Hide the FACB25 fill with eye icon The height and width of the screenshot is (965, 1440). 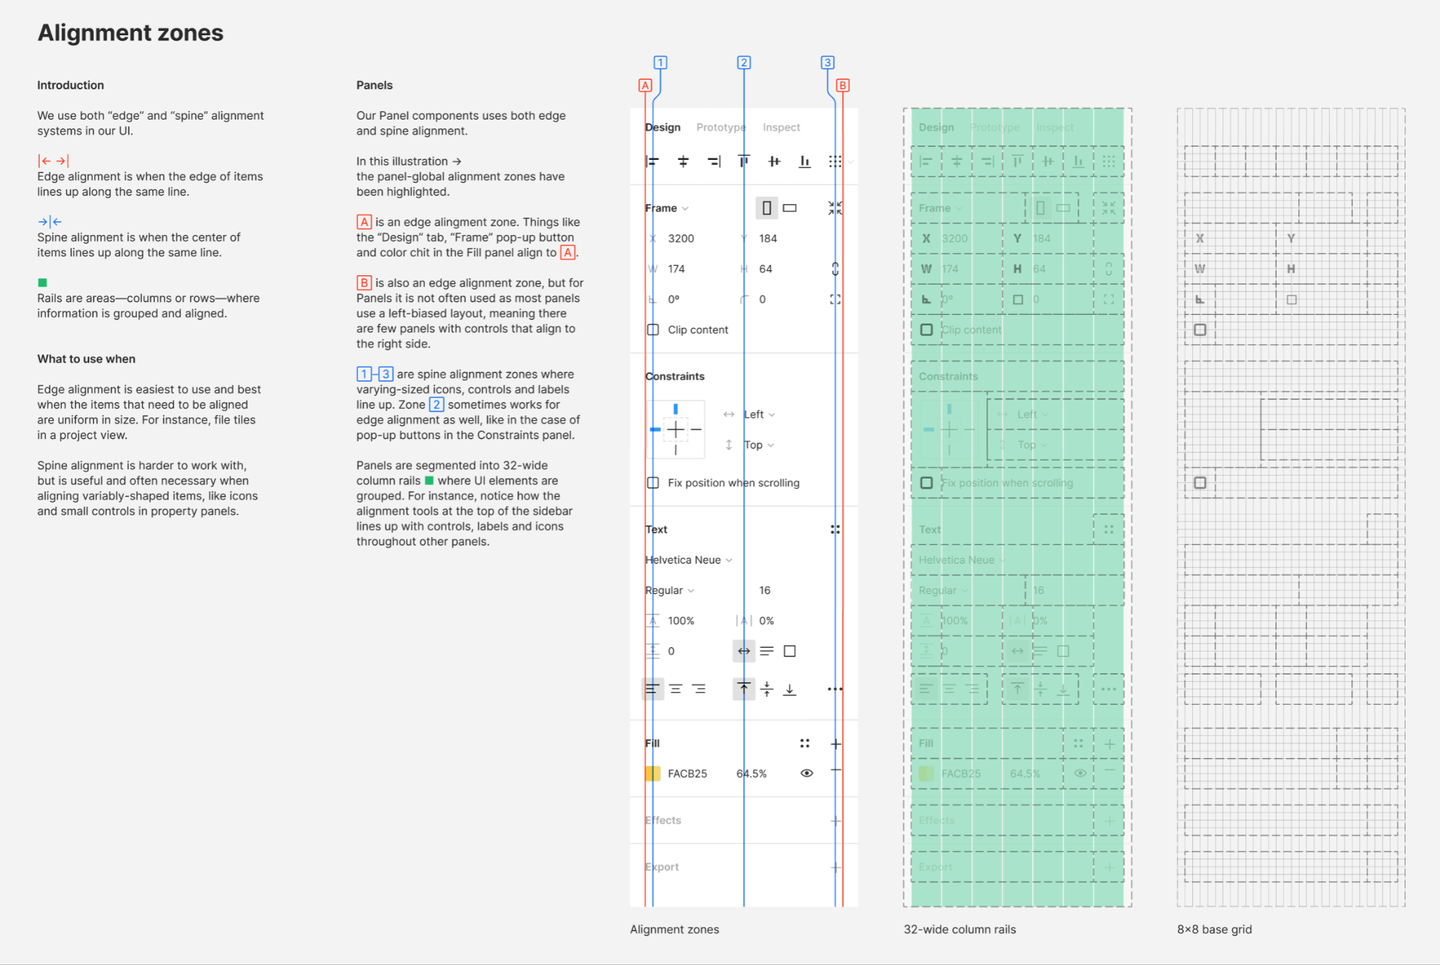point(807,773)
